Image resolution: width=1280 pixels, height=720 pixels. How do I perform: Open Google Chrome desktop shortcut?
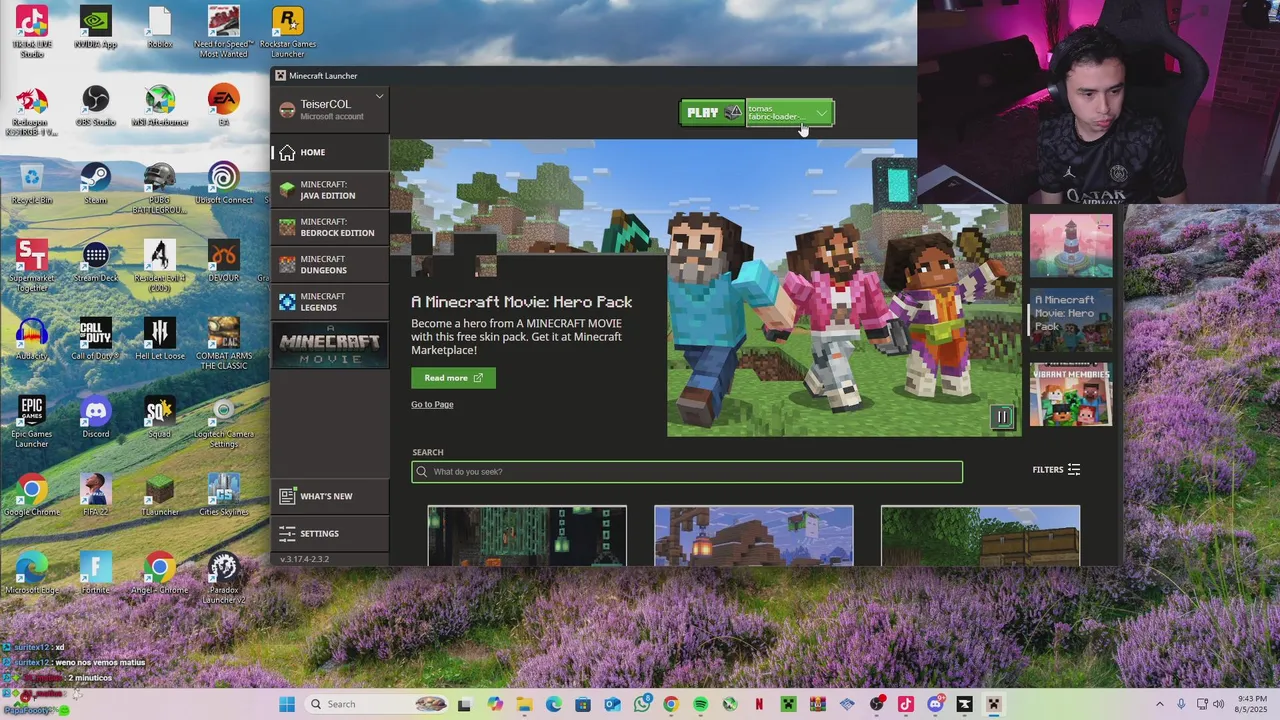(x=32, y=496)
